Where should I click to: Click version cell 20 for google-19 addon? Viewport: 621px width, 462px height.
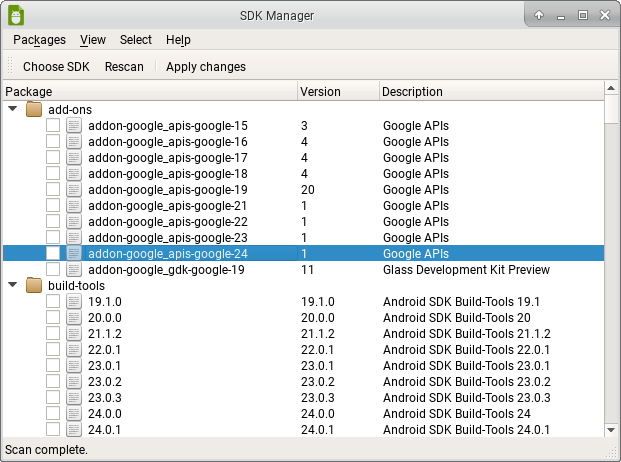point(308,190)
